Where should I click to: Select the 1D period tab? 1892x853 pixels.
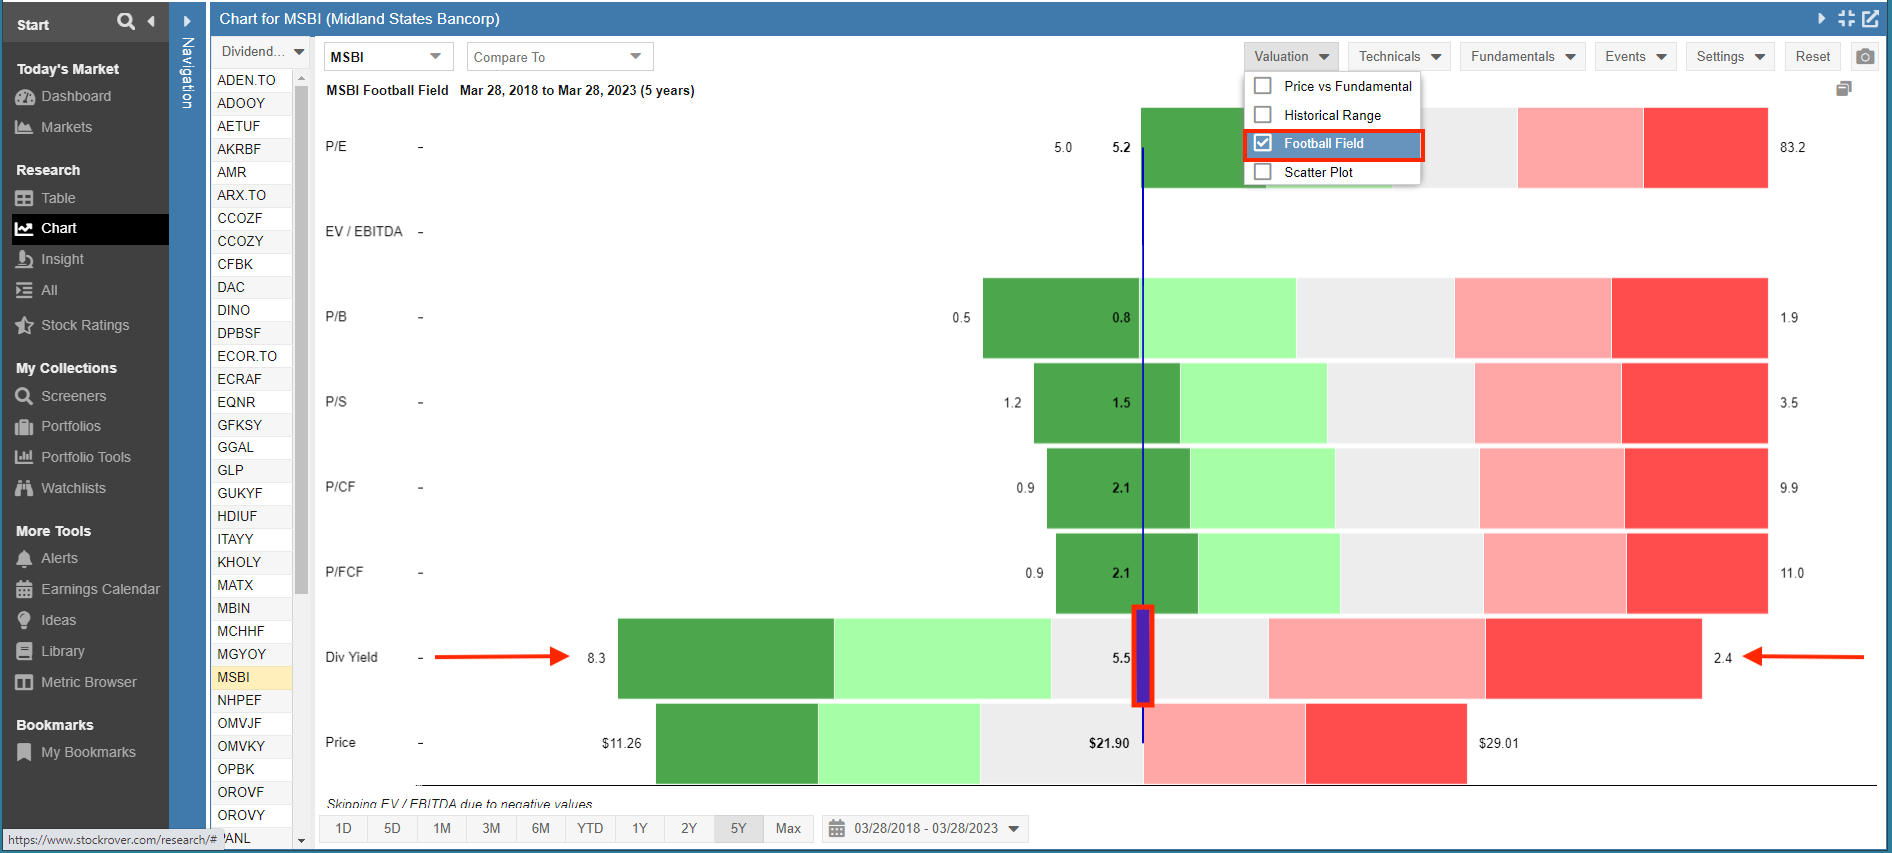pos(343,829)
